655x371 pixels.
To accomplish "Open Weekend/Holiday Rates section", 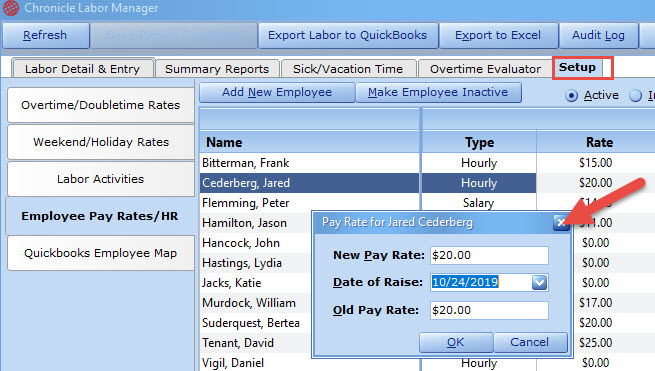I will point(101,142).
